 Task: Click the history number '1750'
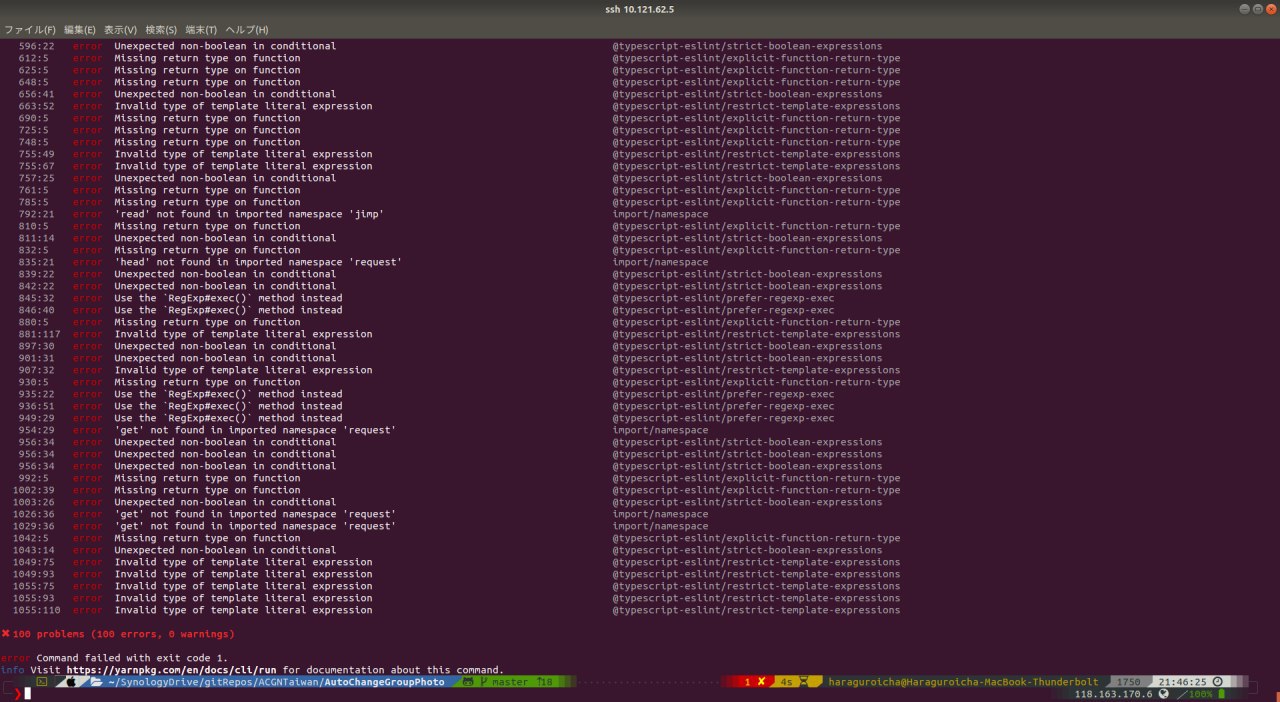coord(1129,682)
